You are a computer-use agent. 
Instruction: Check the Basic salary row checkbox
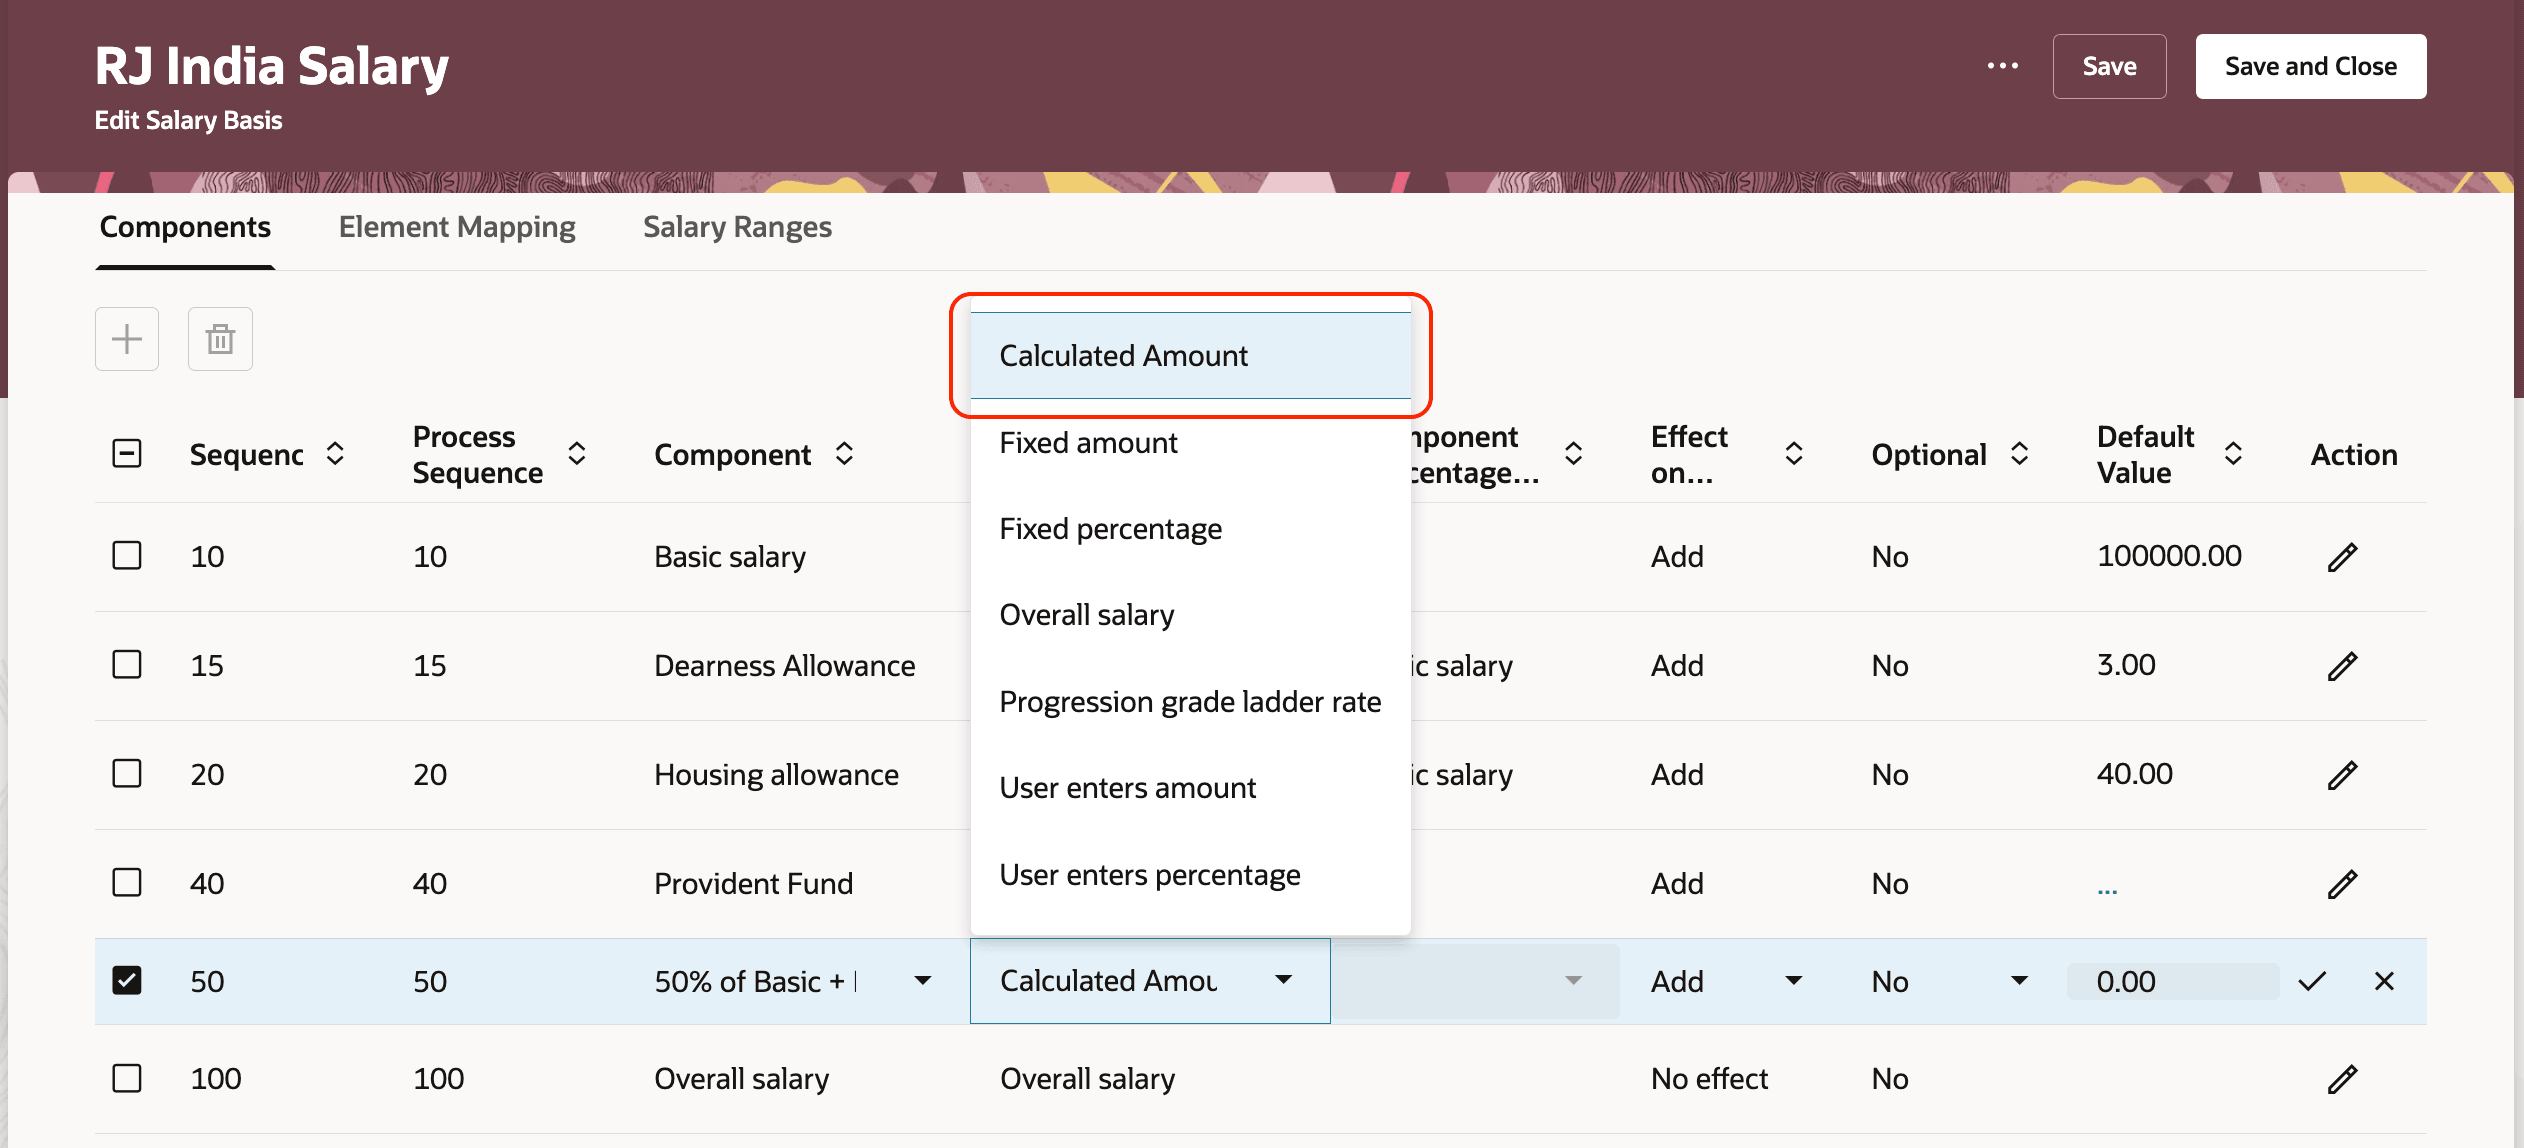click(x=127, y=556)
